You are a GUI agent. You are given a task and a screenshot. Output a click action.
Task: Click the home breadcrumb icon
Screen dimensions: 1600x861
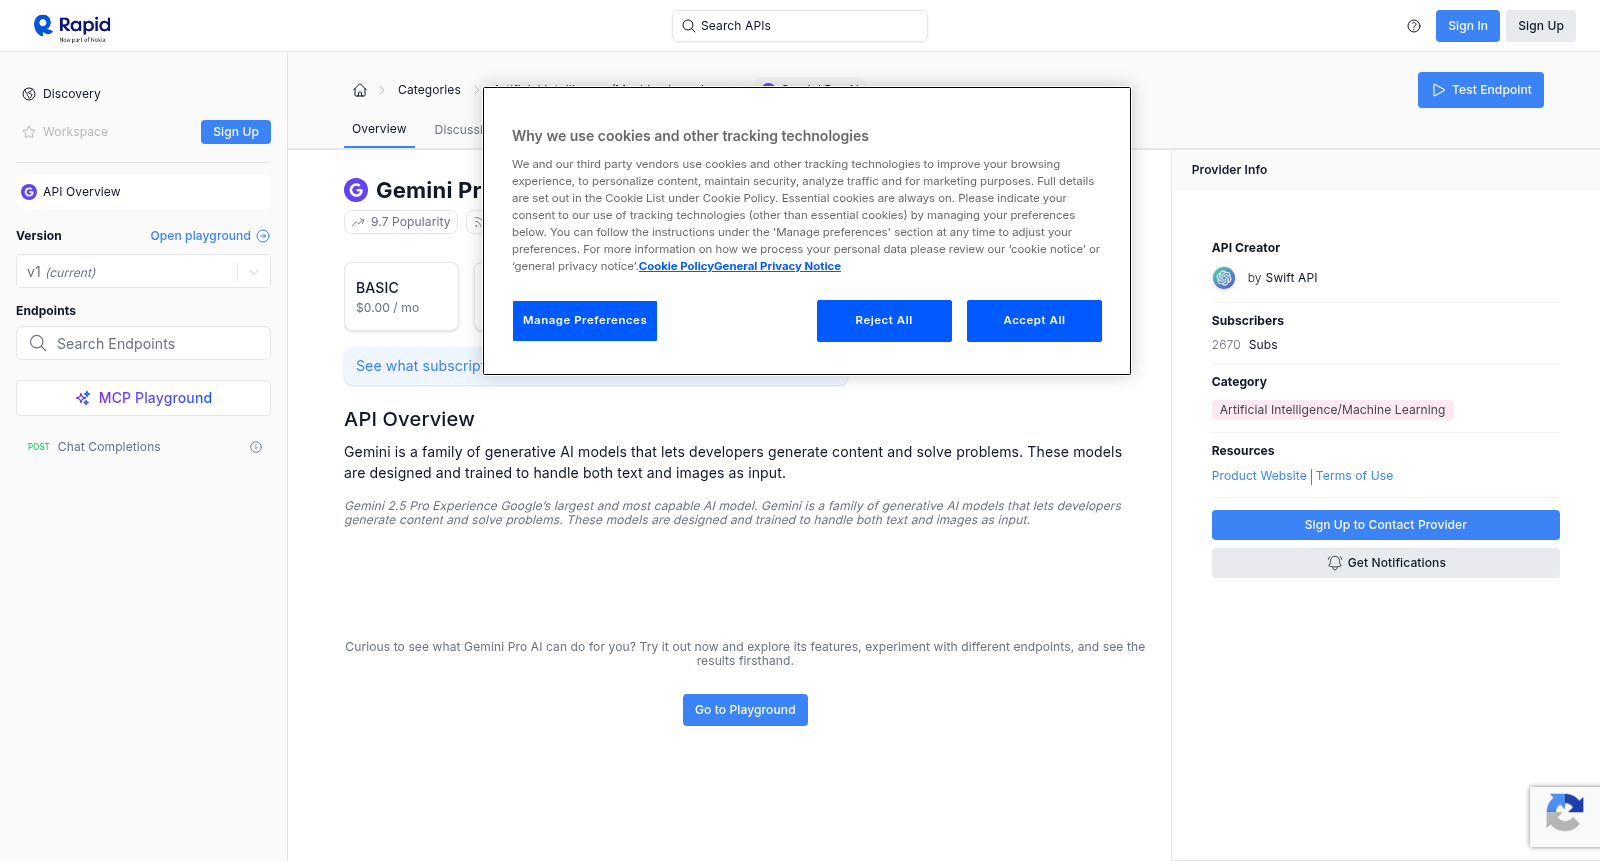[x=360, y=90]
